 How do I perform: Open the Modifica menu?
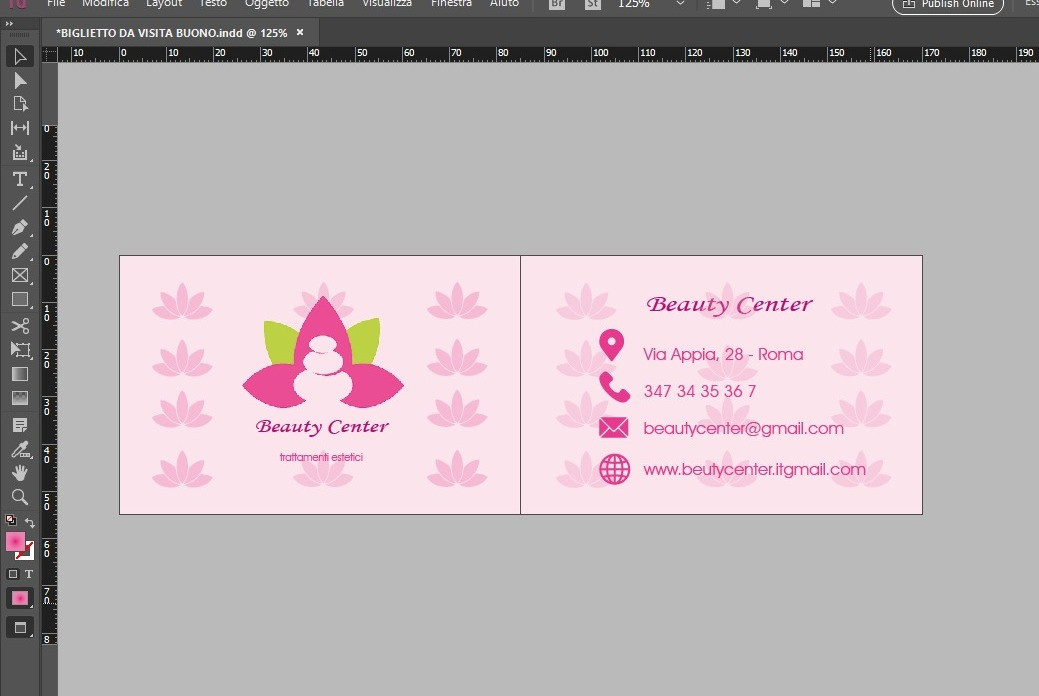[105, 3]
